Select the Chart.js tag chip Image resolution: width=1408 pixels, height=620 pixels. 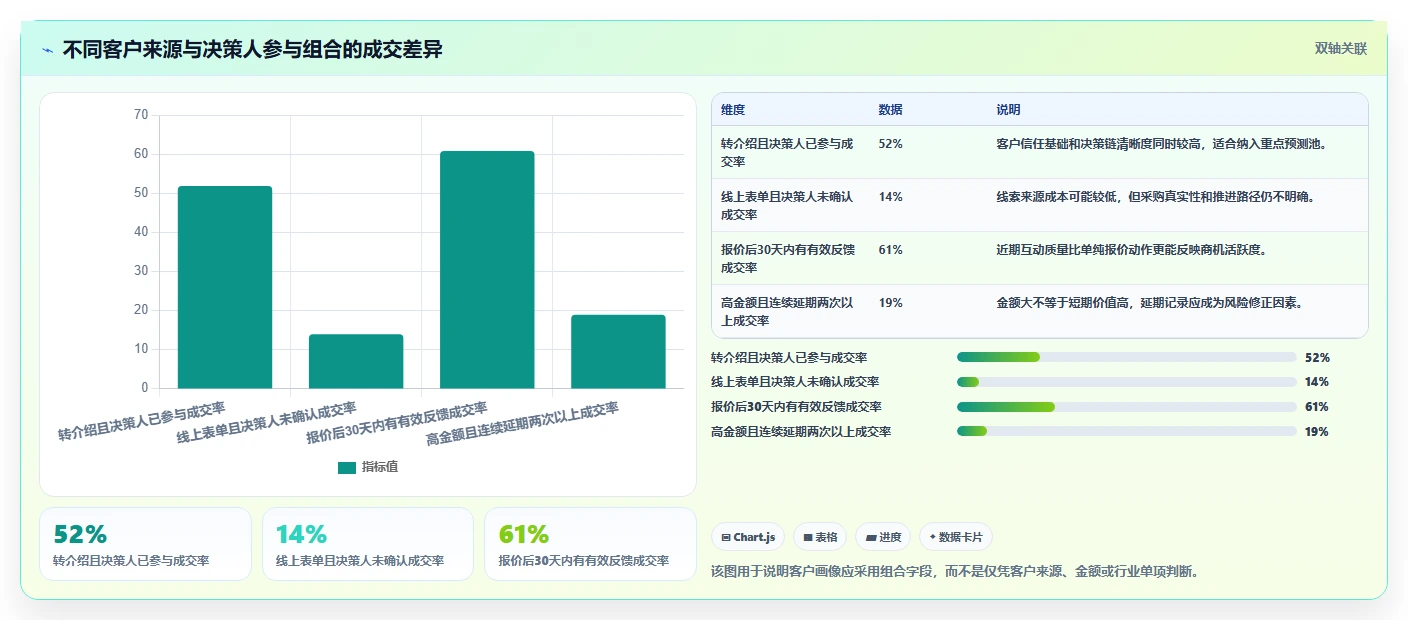click(748, 537)
